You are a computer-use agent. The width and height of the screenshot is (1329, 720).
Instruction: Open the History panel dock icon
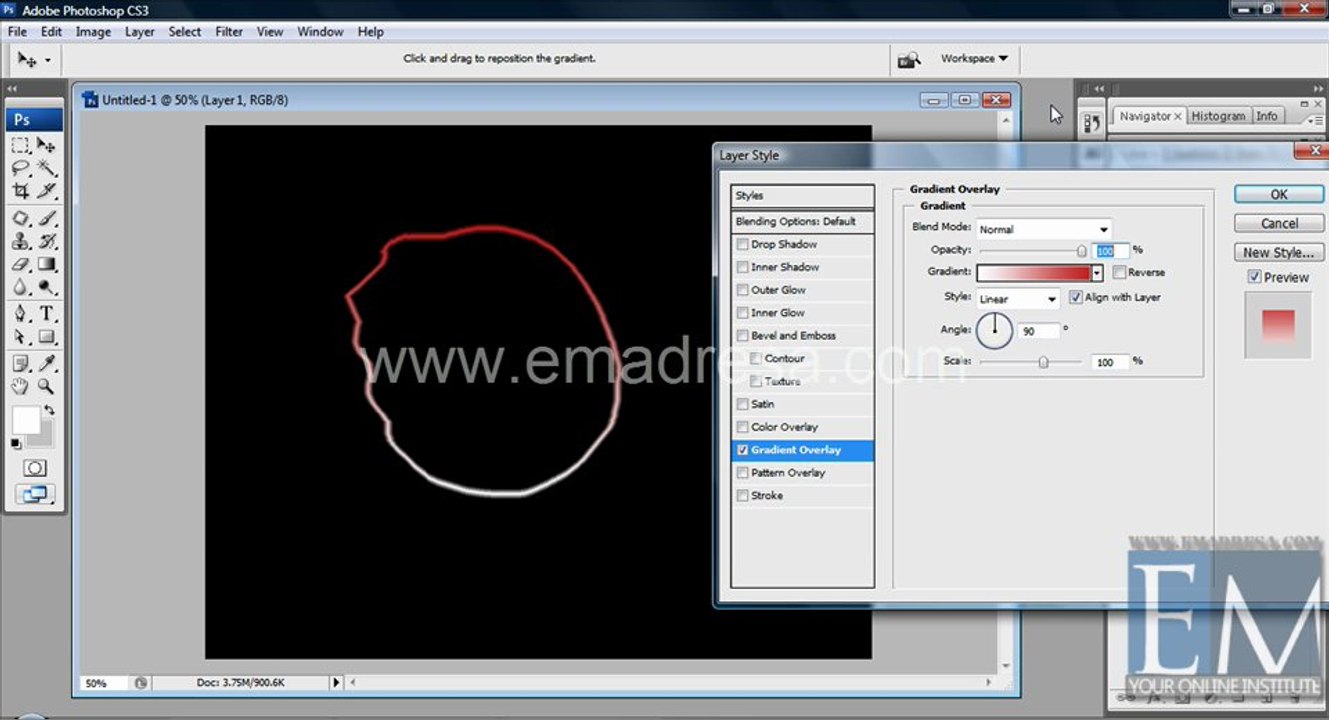[x=1091, y=124]
